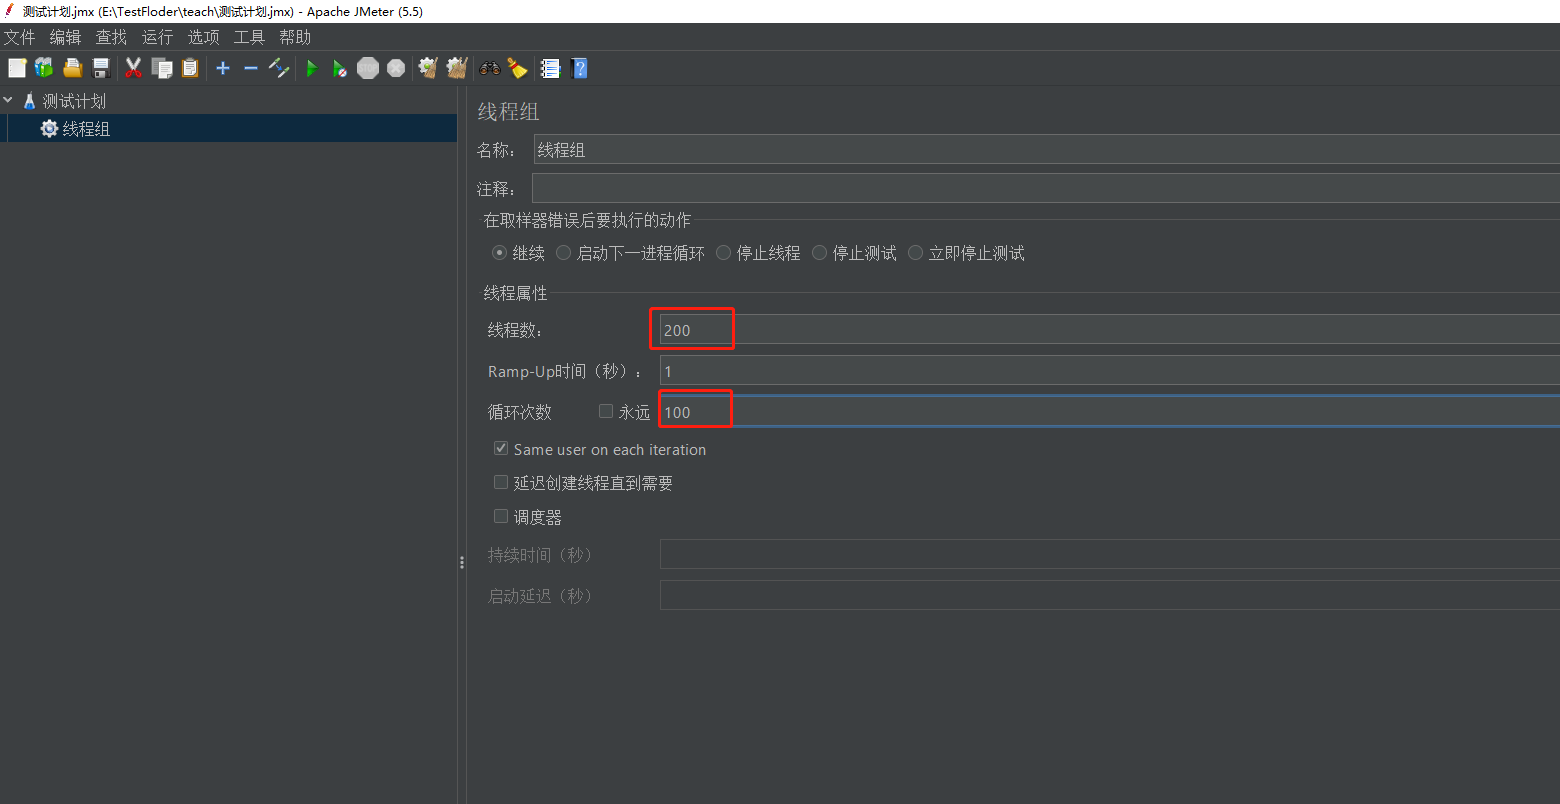
Task: Click the binoculars Search icon
Action: click(x=490, y=68)
